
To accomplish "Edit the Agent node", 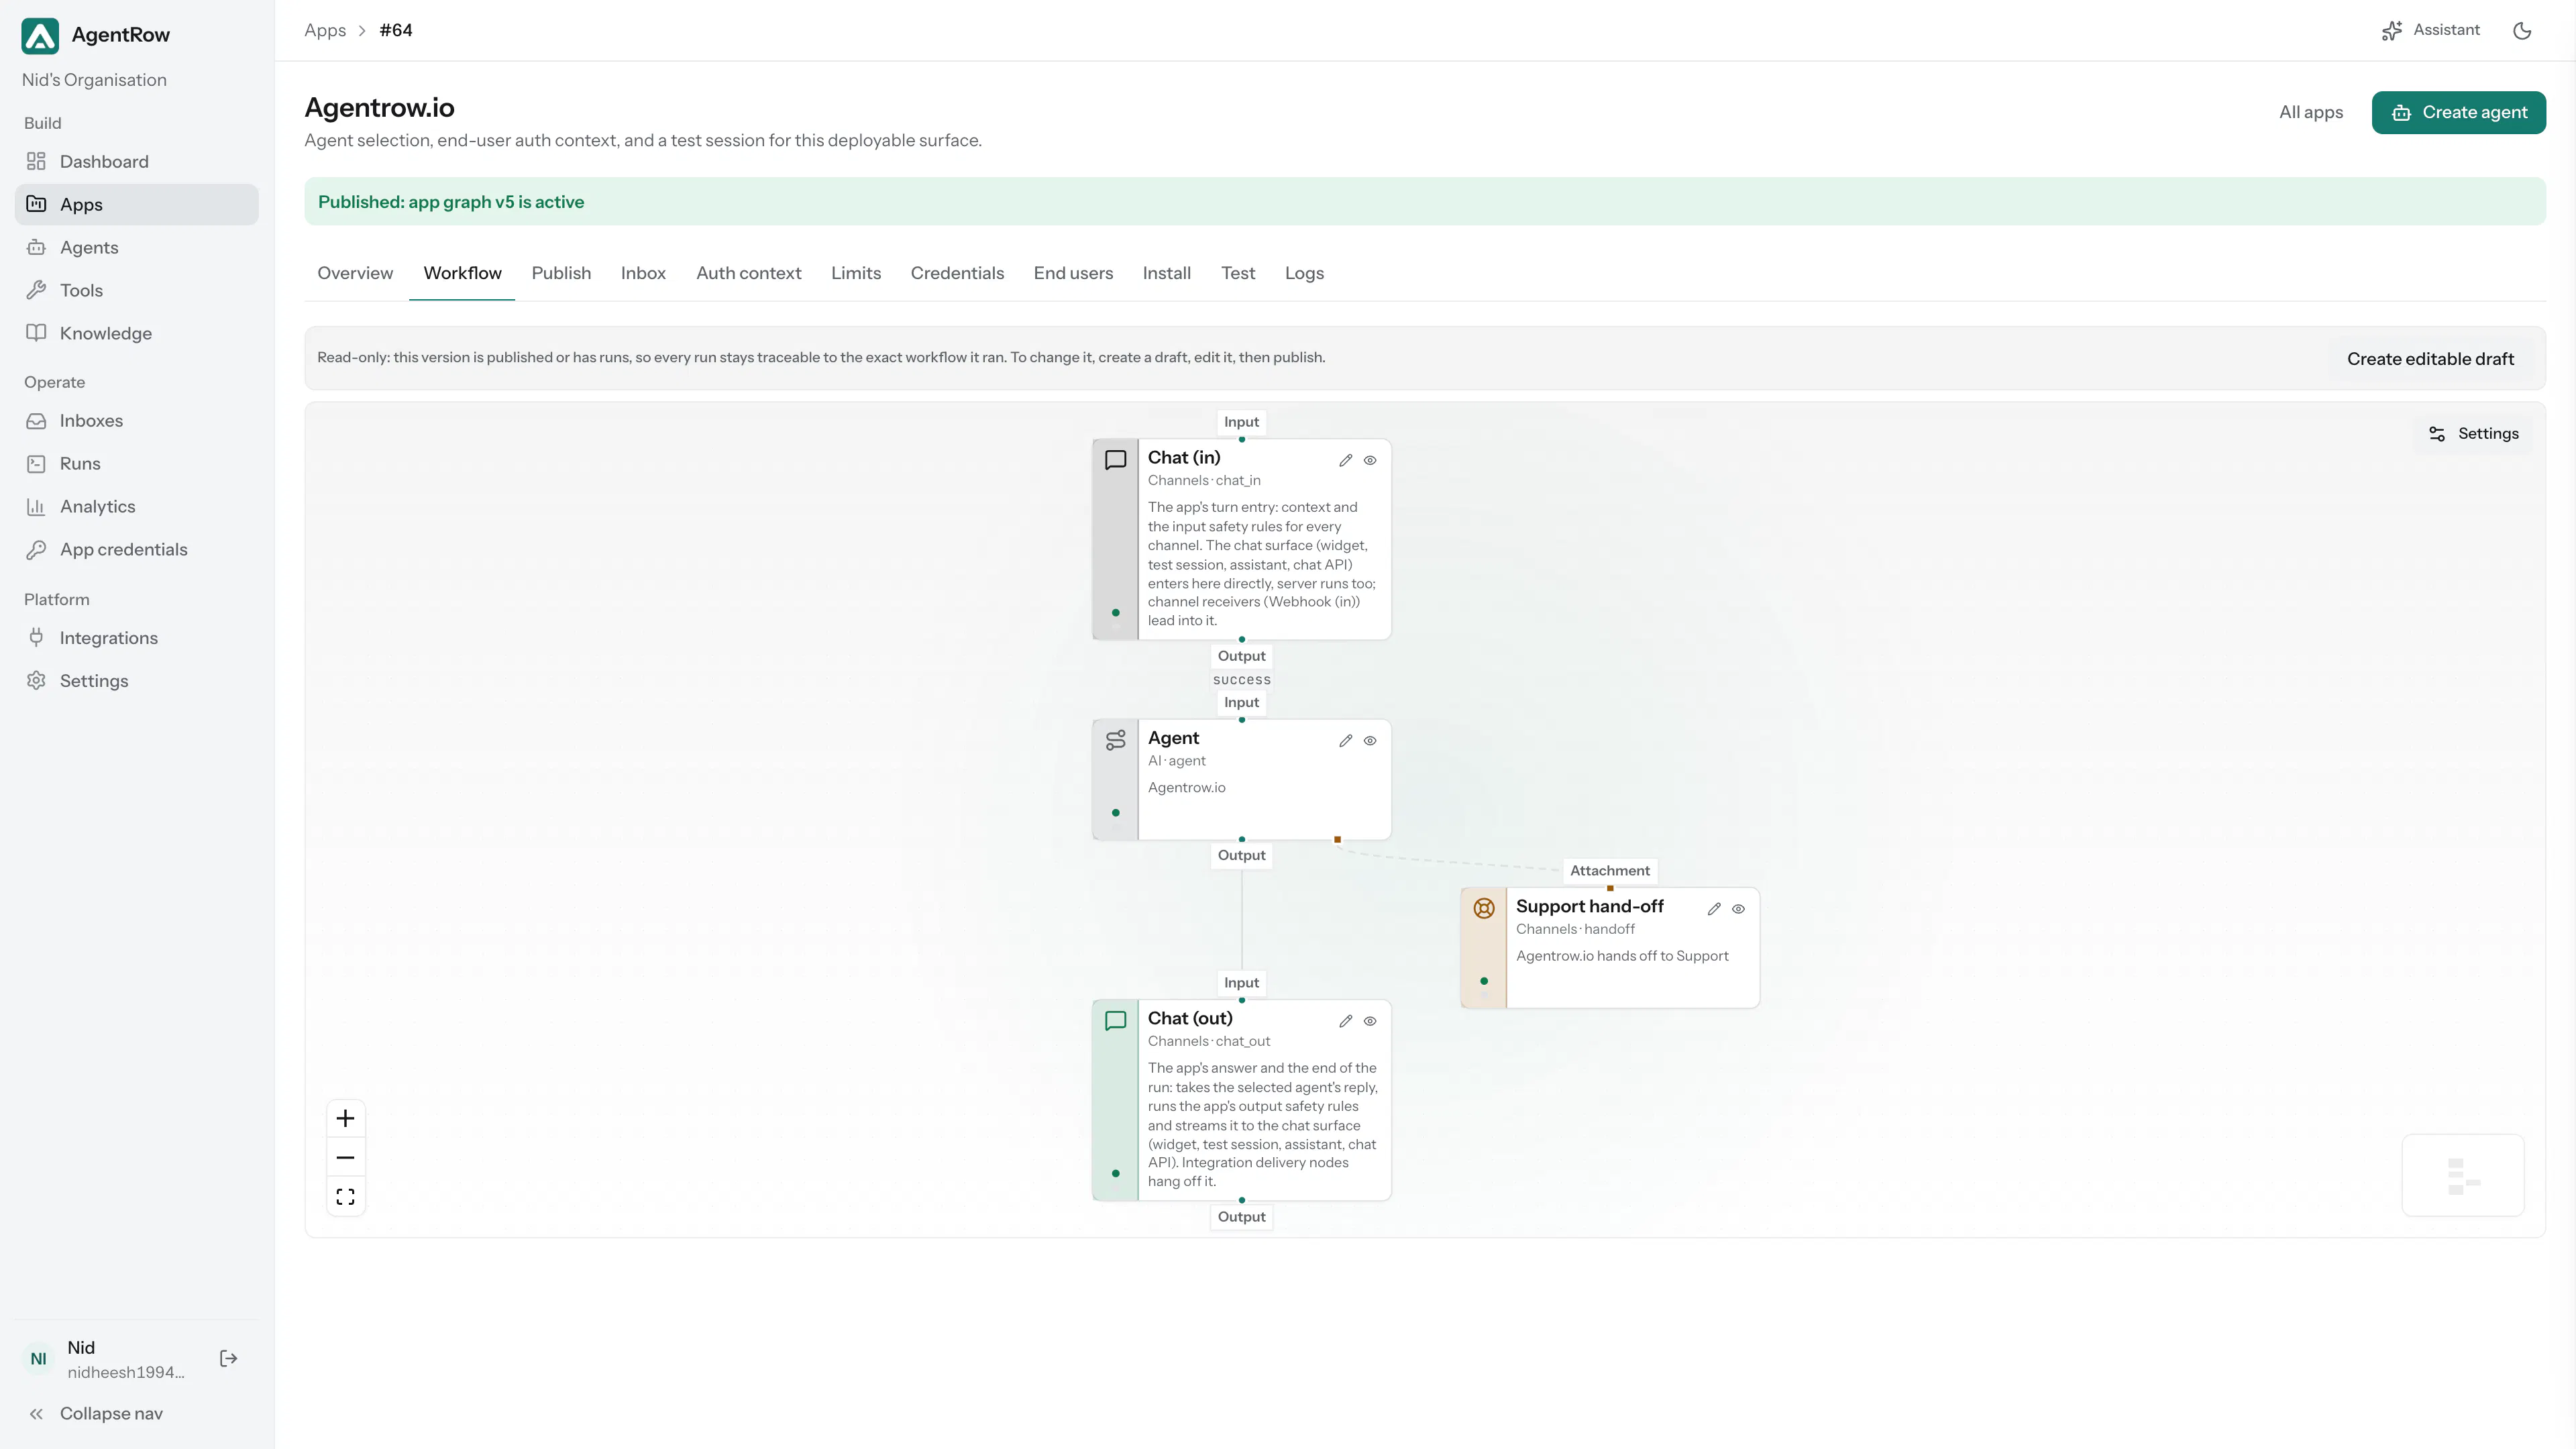I will pos(1346,741).
